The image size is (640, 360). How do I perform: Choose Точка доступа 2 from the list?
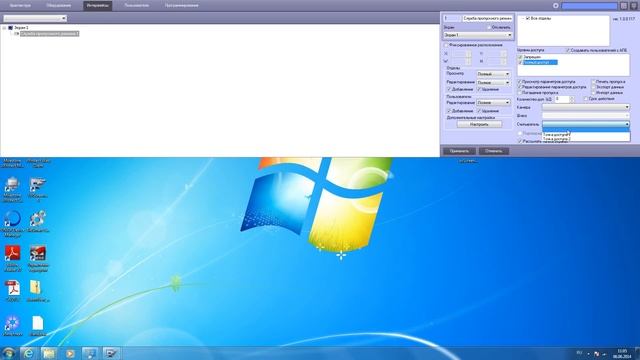[x=586, y=139]
